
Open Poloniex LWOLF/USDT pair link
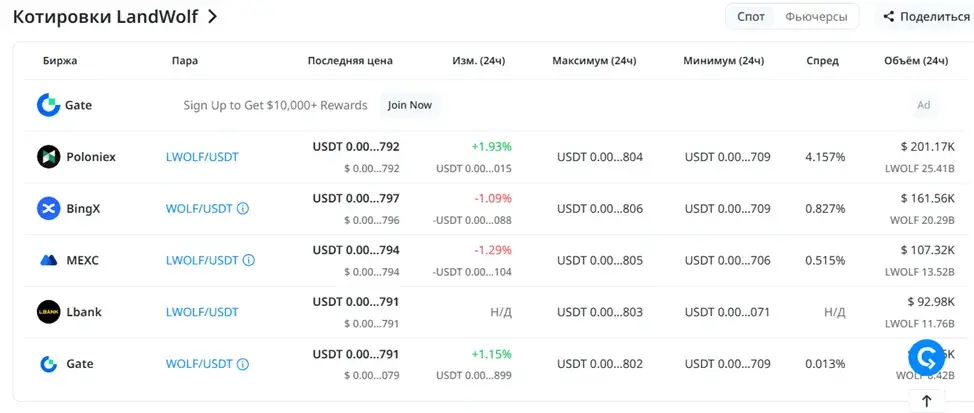tap(202, 157)
